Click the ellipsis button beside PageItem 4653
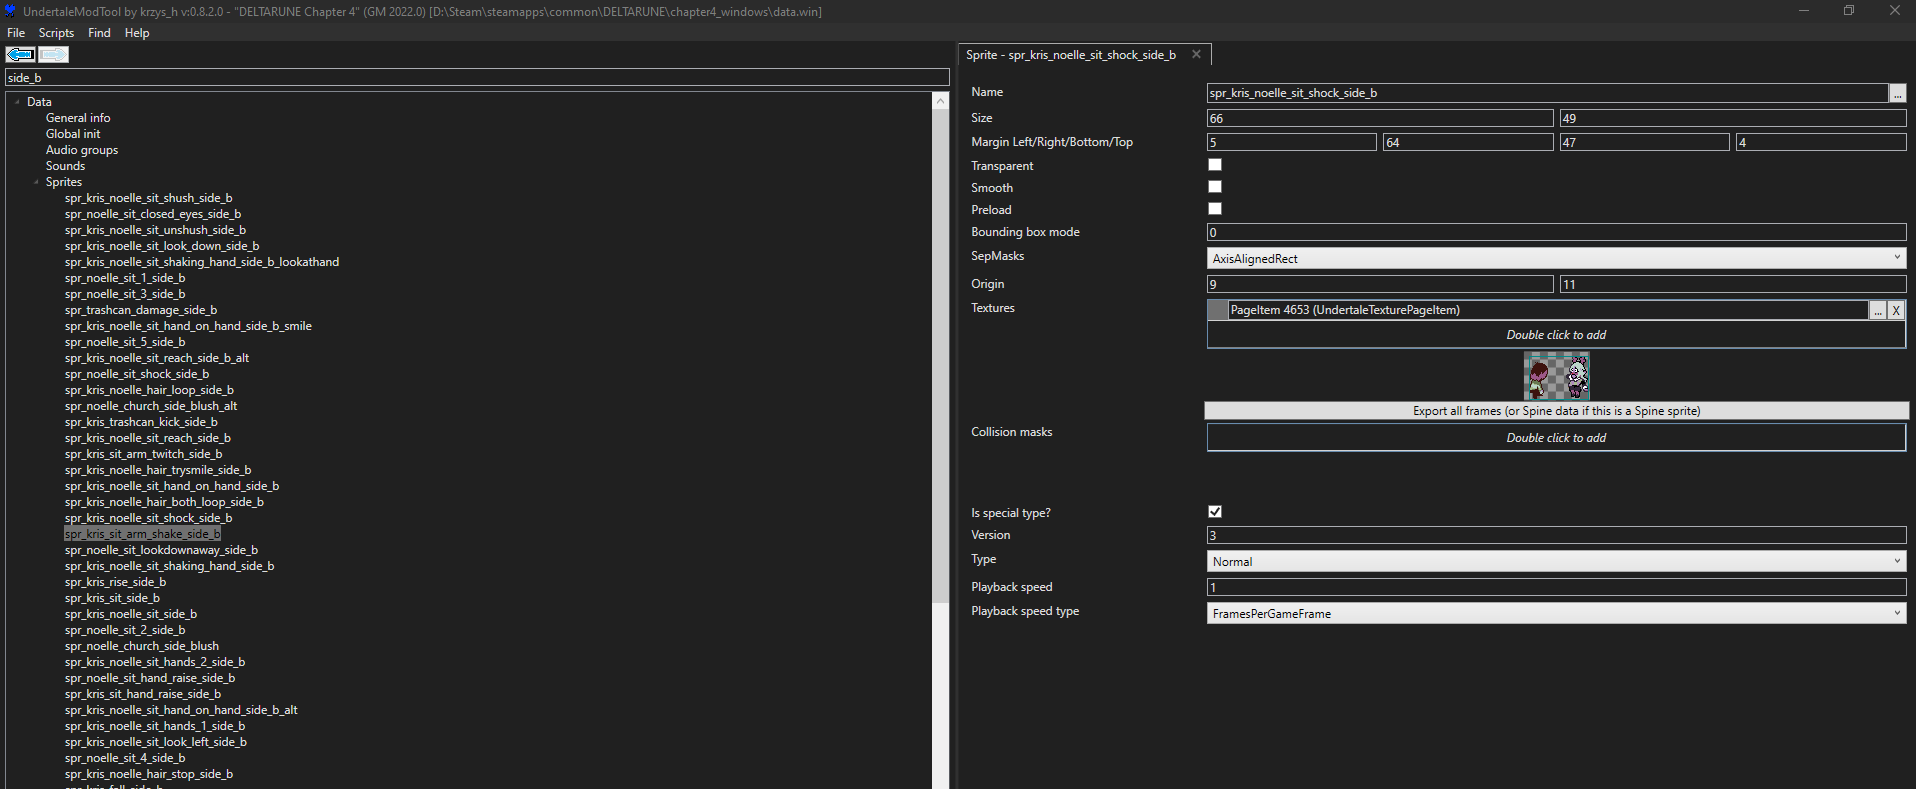 pos(1878,310)
